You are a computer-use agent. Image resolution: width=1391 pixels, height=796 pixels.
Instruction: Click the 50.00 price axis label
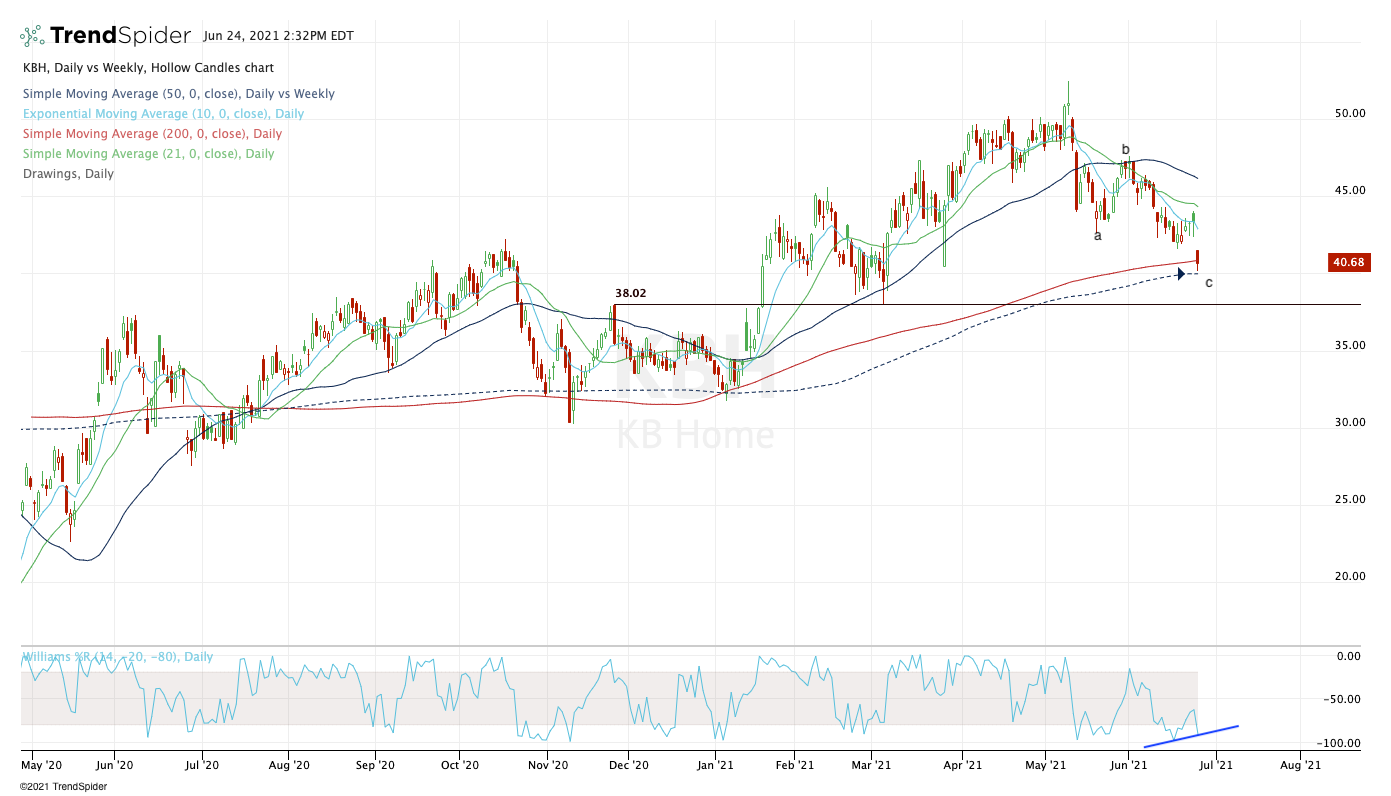[1351, 113]
